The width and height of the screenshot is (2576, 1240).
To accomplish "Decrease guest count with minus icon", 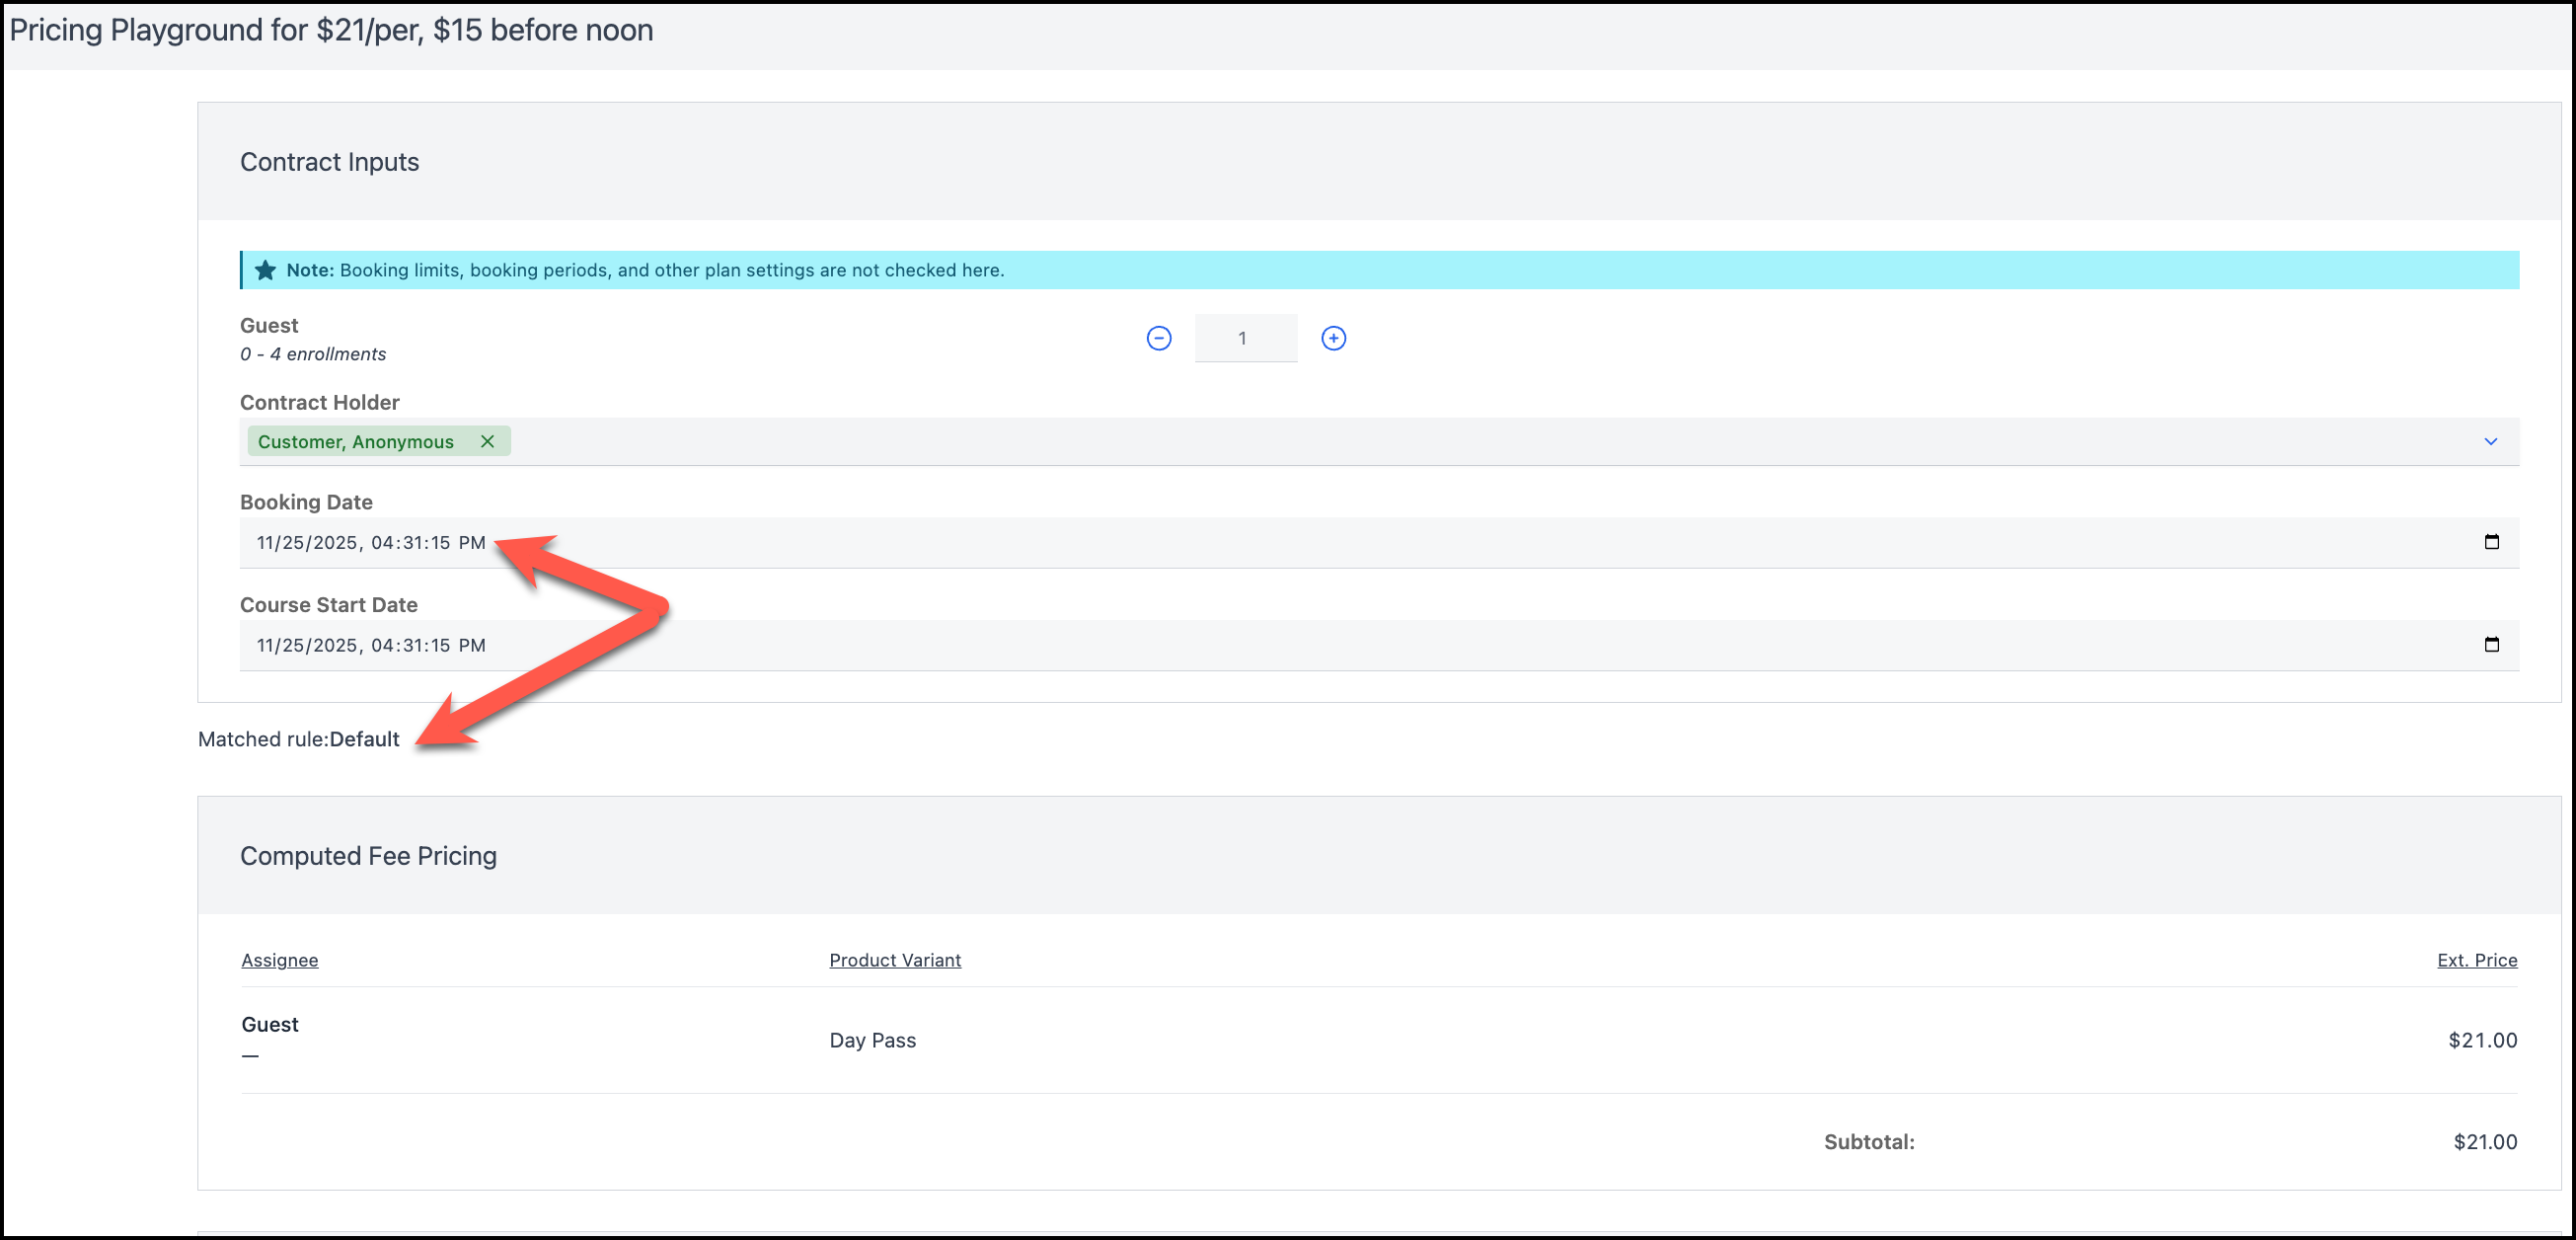I will (1158, 338).
